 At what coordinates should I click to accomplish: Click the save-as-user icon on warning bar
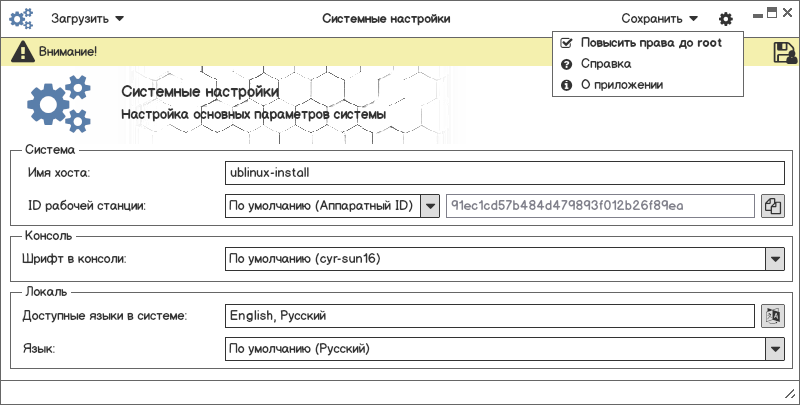tap(785, 53)
